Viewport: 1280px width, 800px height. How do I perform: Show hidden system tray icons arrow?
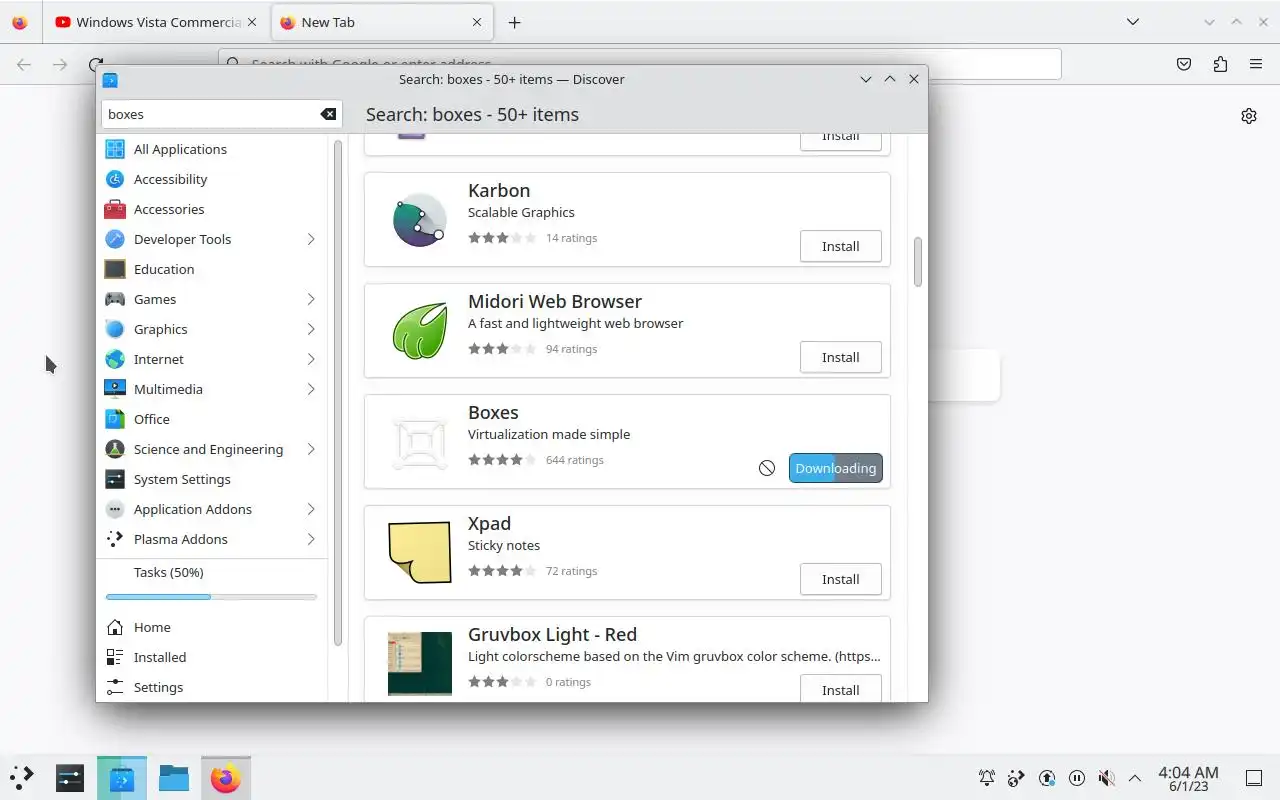[1135, 778]
